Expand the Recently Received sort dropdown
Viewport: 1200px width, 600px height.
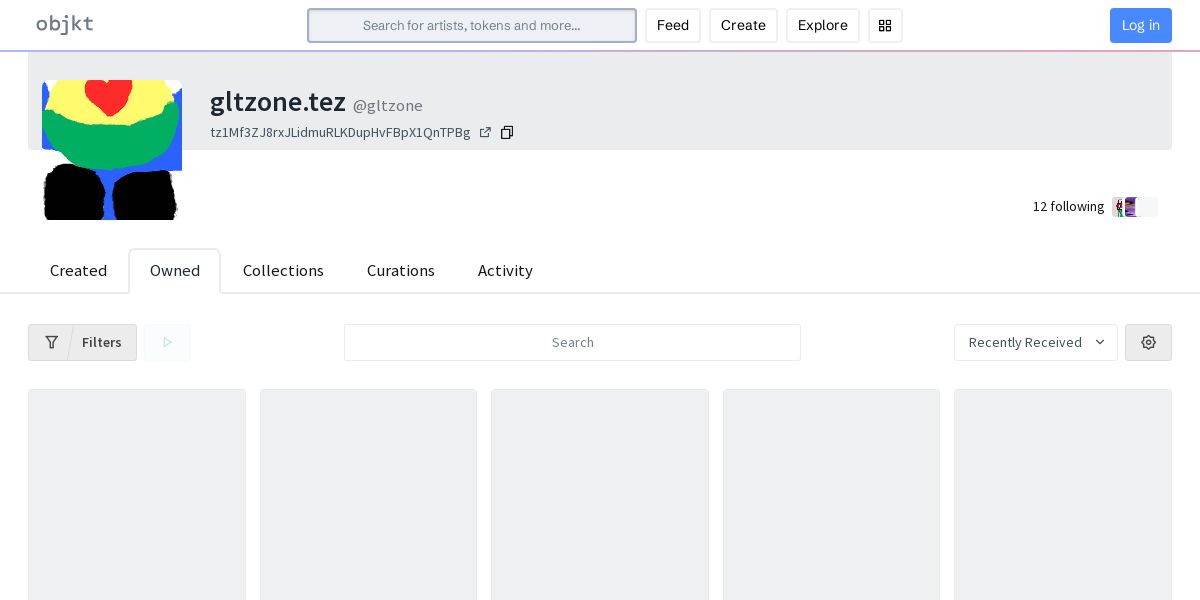click(1035, 342)
